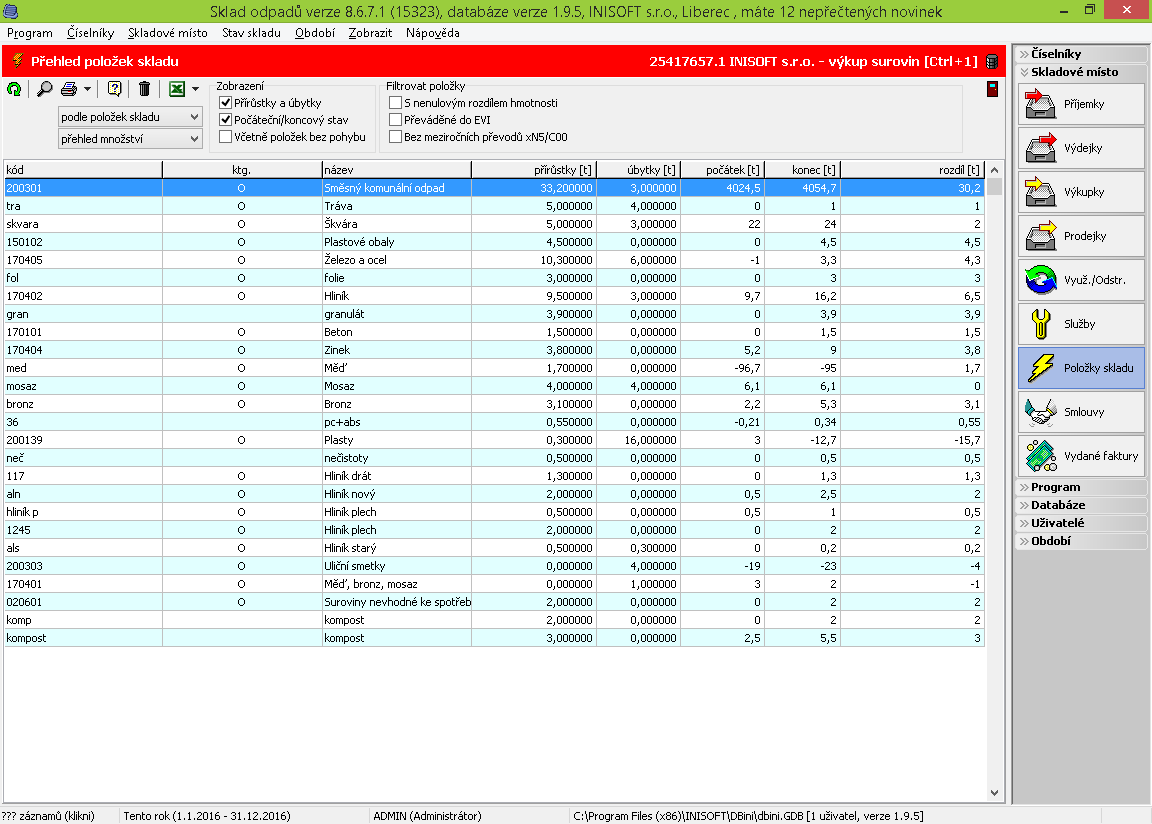Uncheck Počáteční/koncový stav
Screen dimensions: 1152x824
pos(226,120)
